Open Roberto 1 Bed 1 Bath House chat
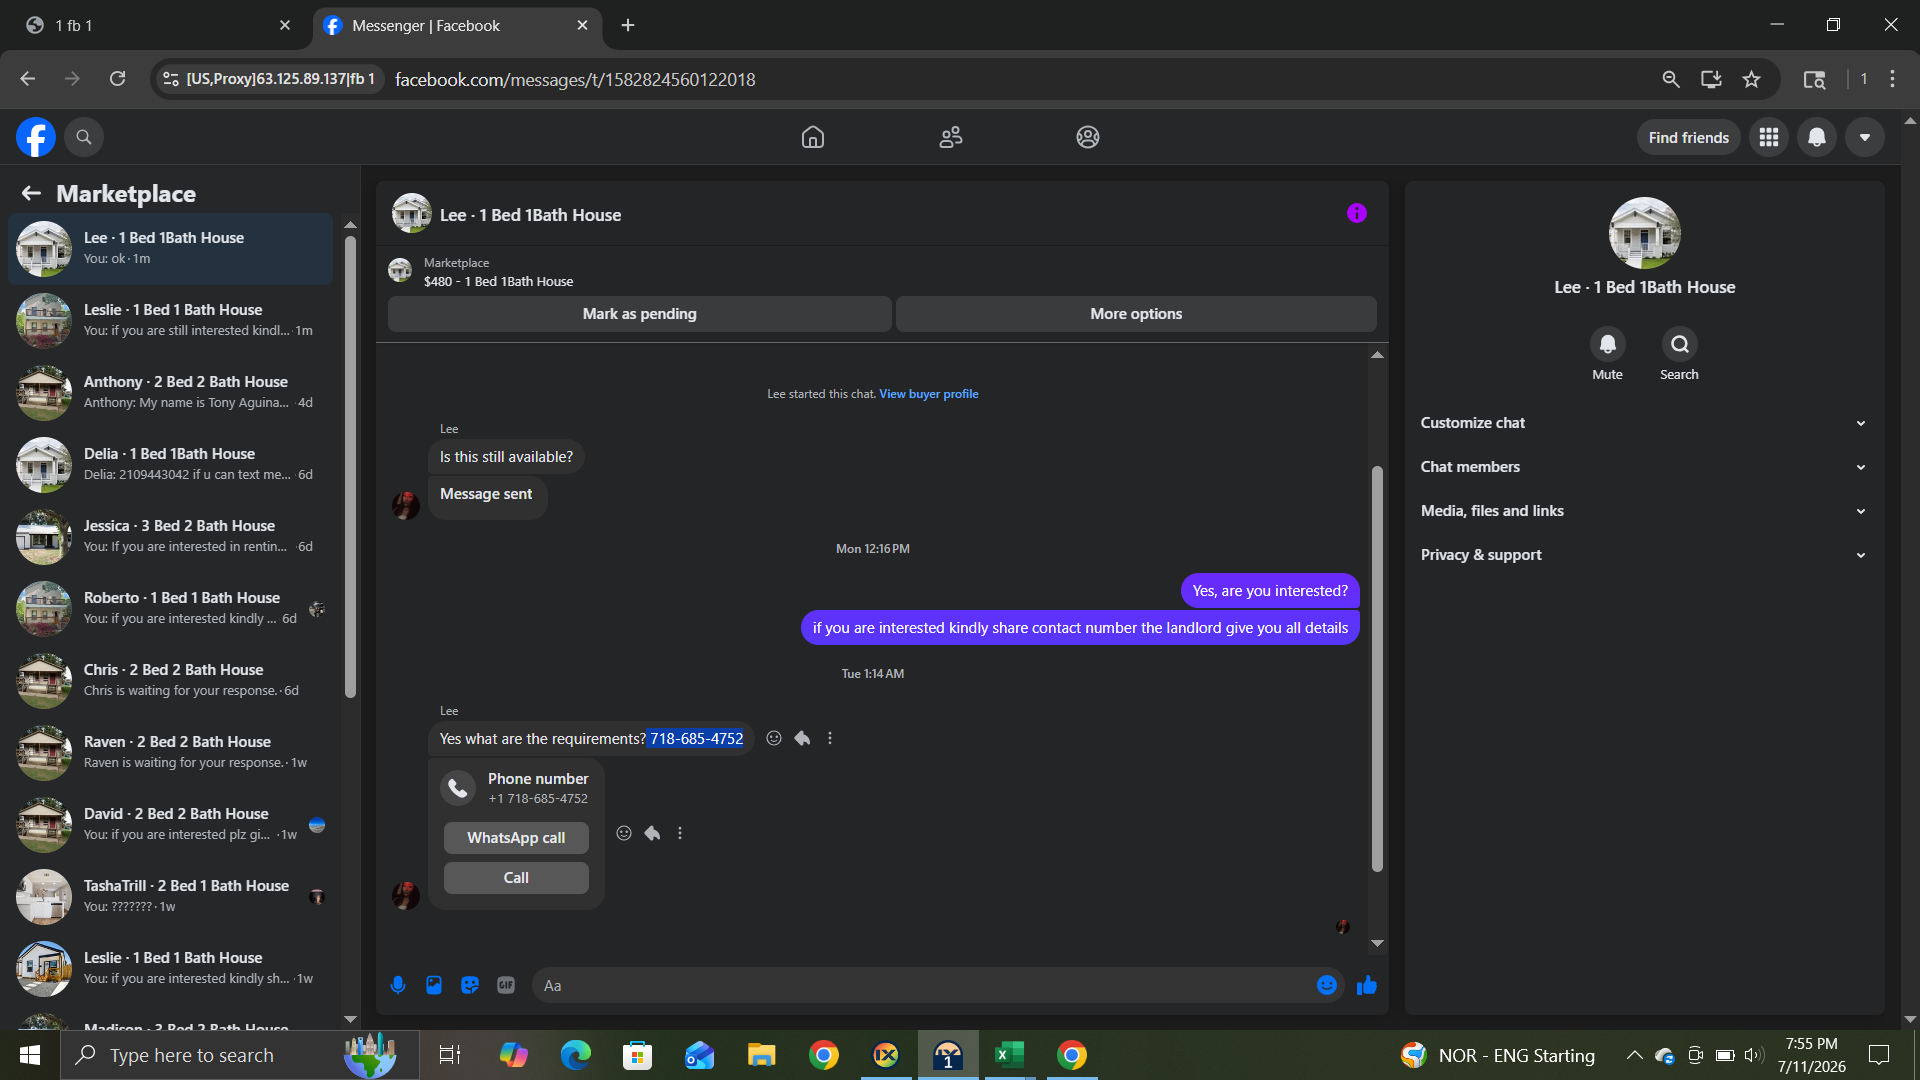Viewport: 1920px width, 1080px height. 171,608
